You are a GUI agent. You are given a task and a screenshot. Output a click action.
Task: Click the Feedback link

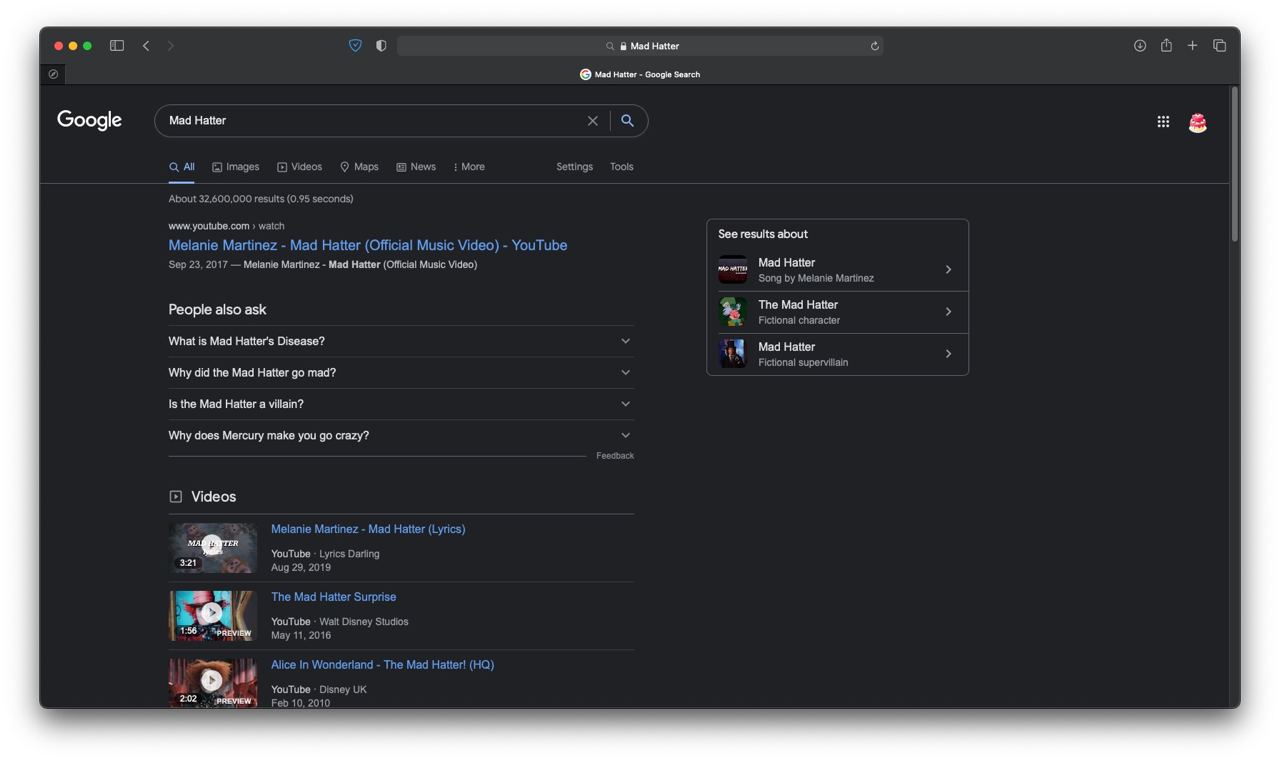pos(615,456)
